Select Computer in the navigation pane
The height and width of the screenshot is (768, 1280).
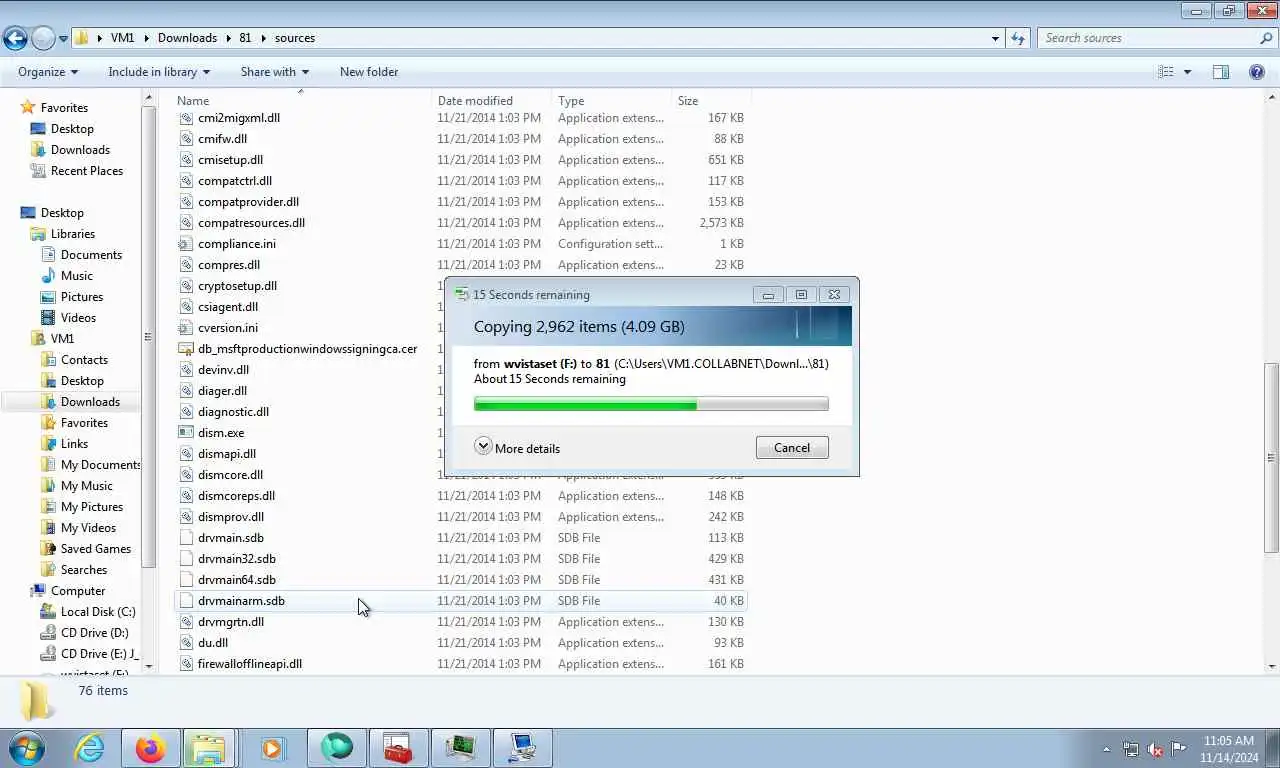tap(78, 591)
